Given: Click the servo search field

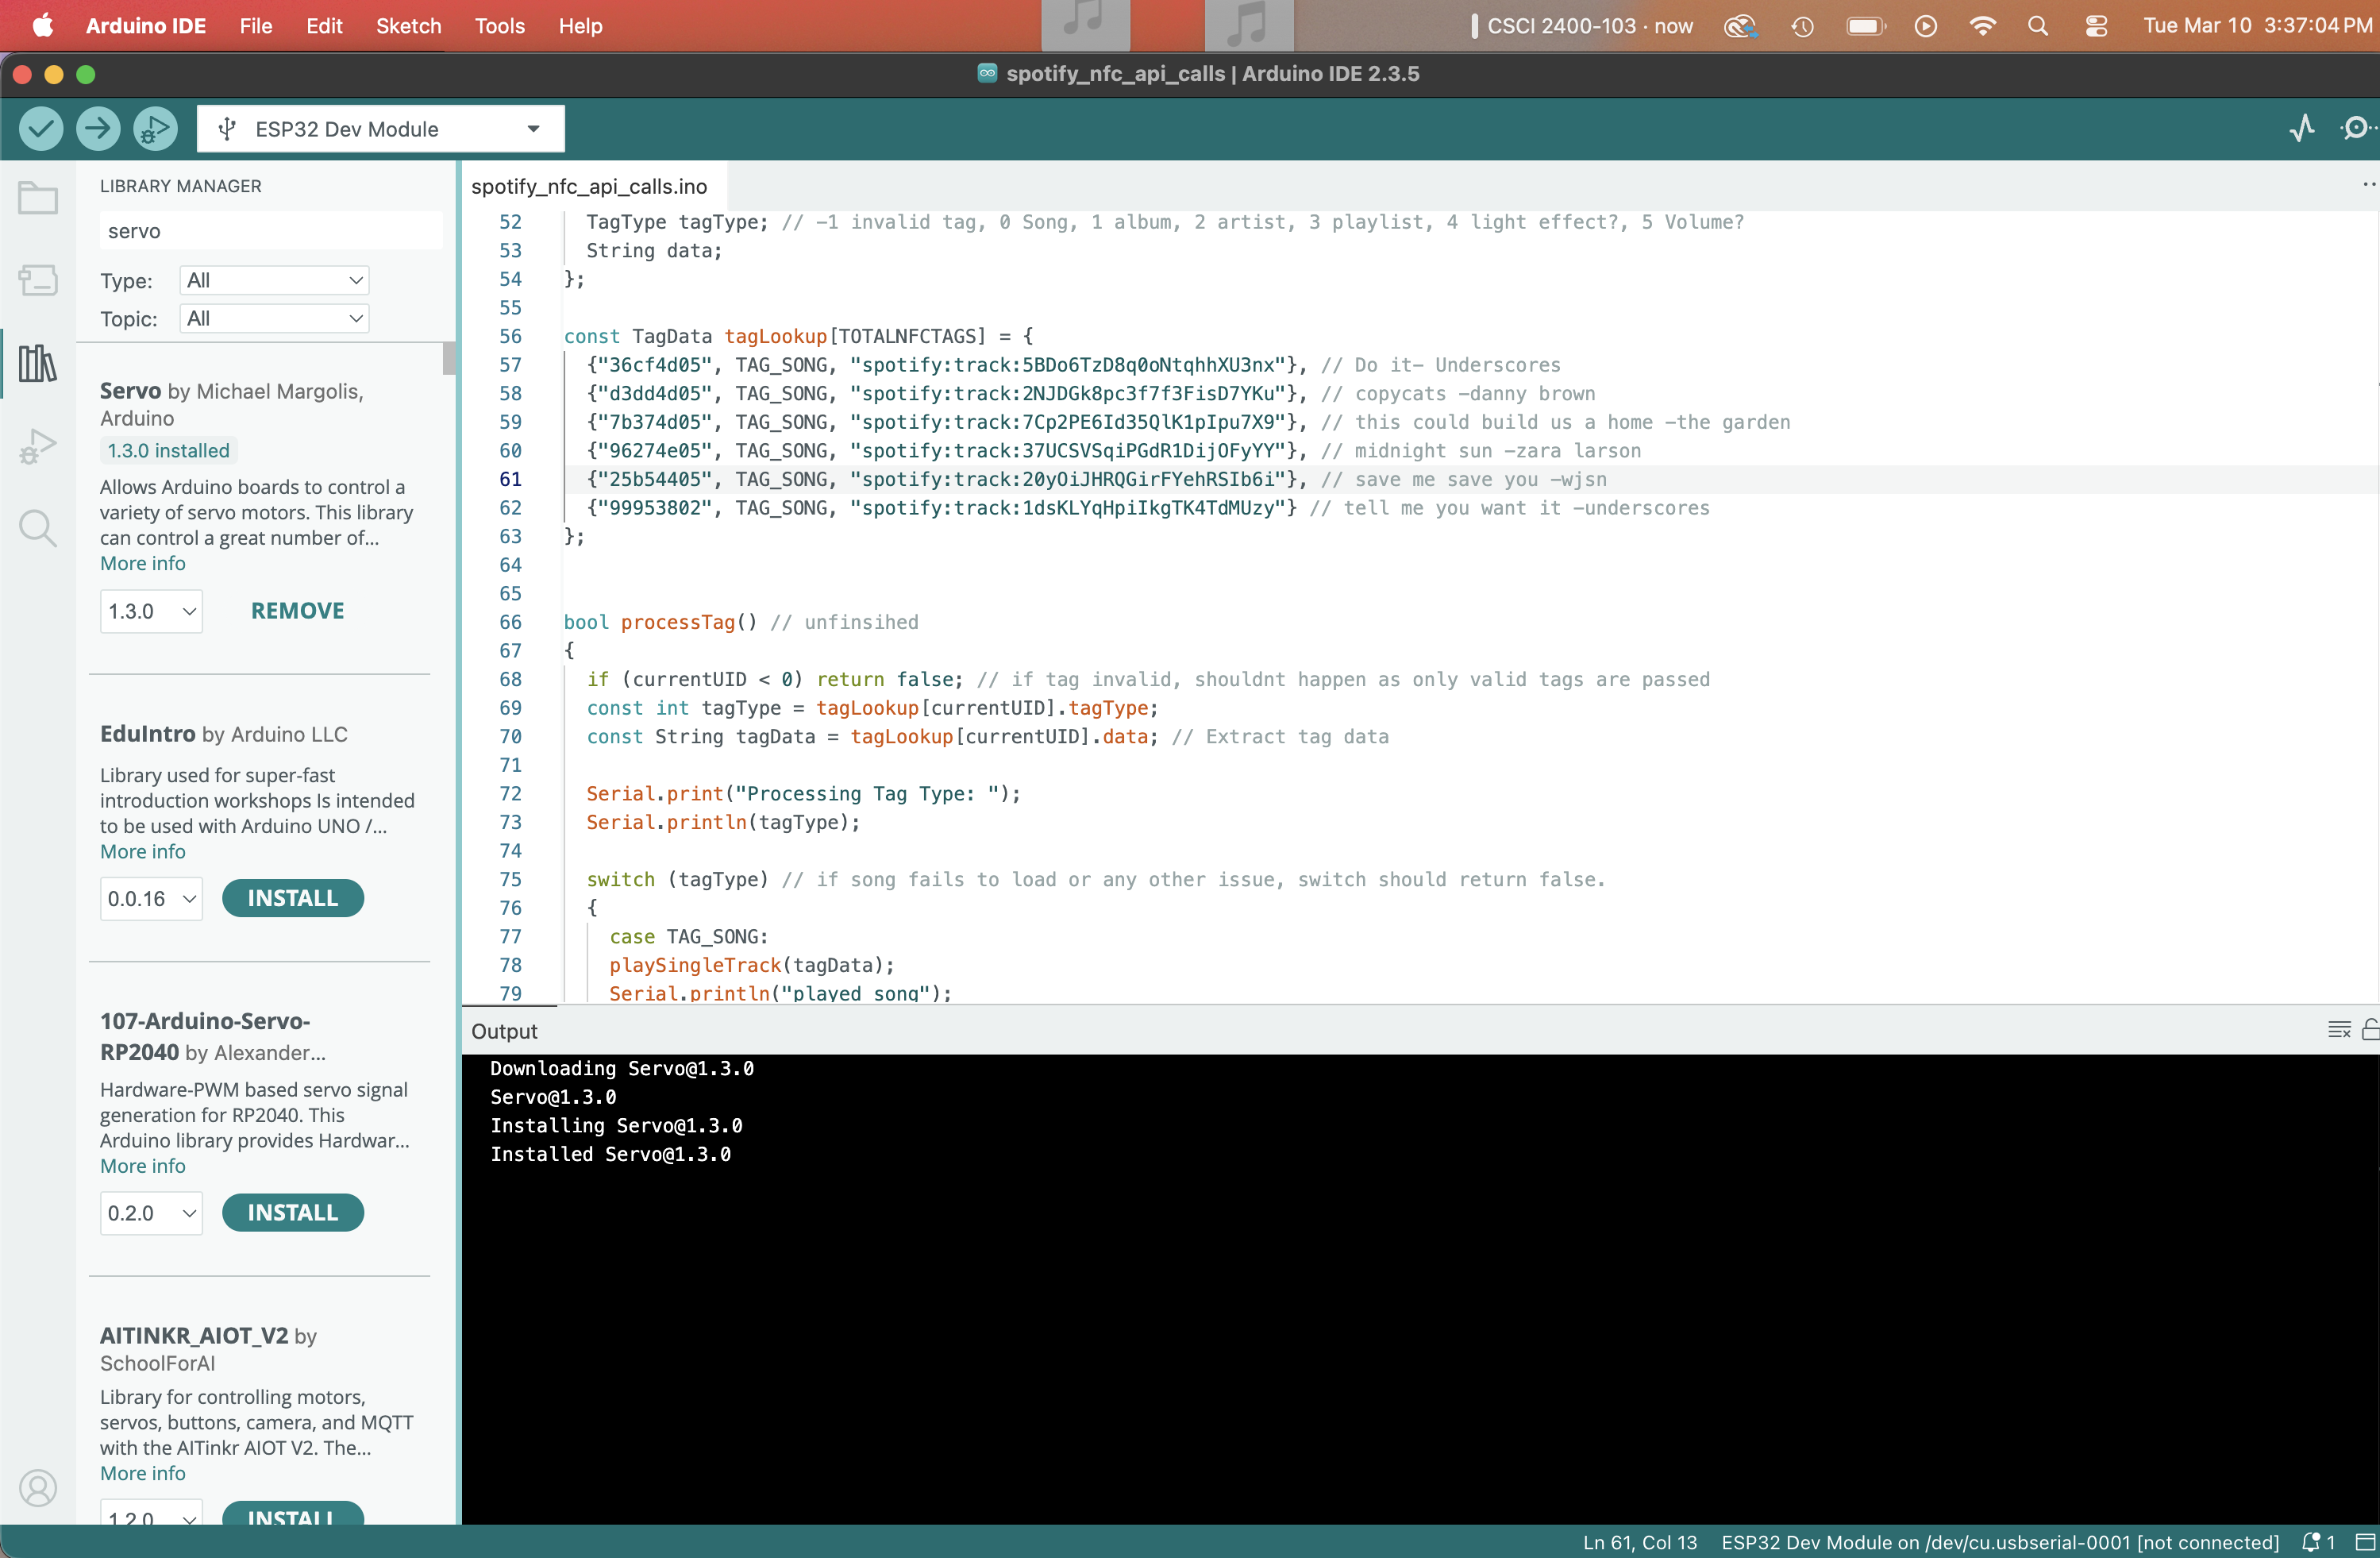Looking at the screenshot, I should pyautogui.click(x=269, y=230).
